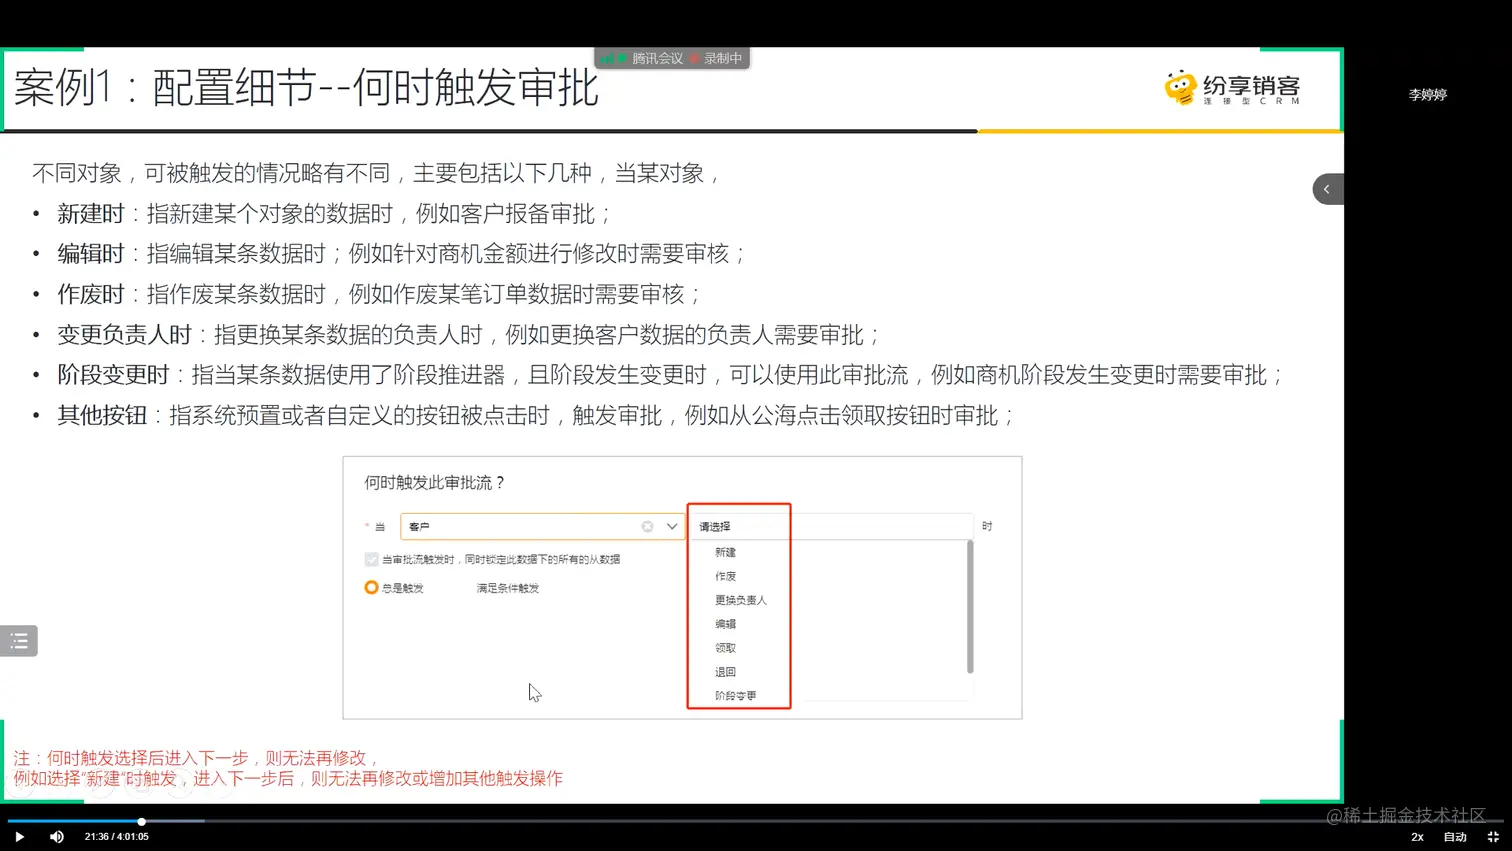This screenshot has width=1512, height=851.
Task: Click the red note starting 注：何时触发选择后
Action: tap(288, 768)
